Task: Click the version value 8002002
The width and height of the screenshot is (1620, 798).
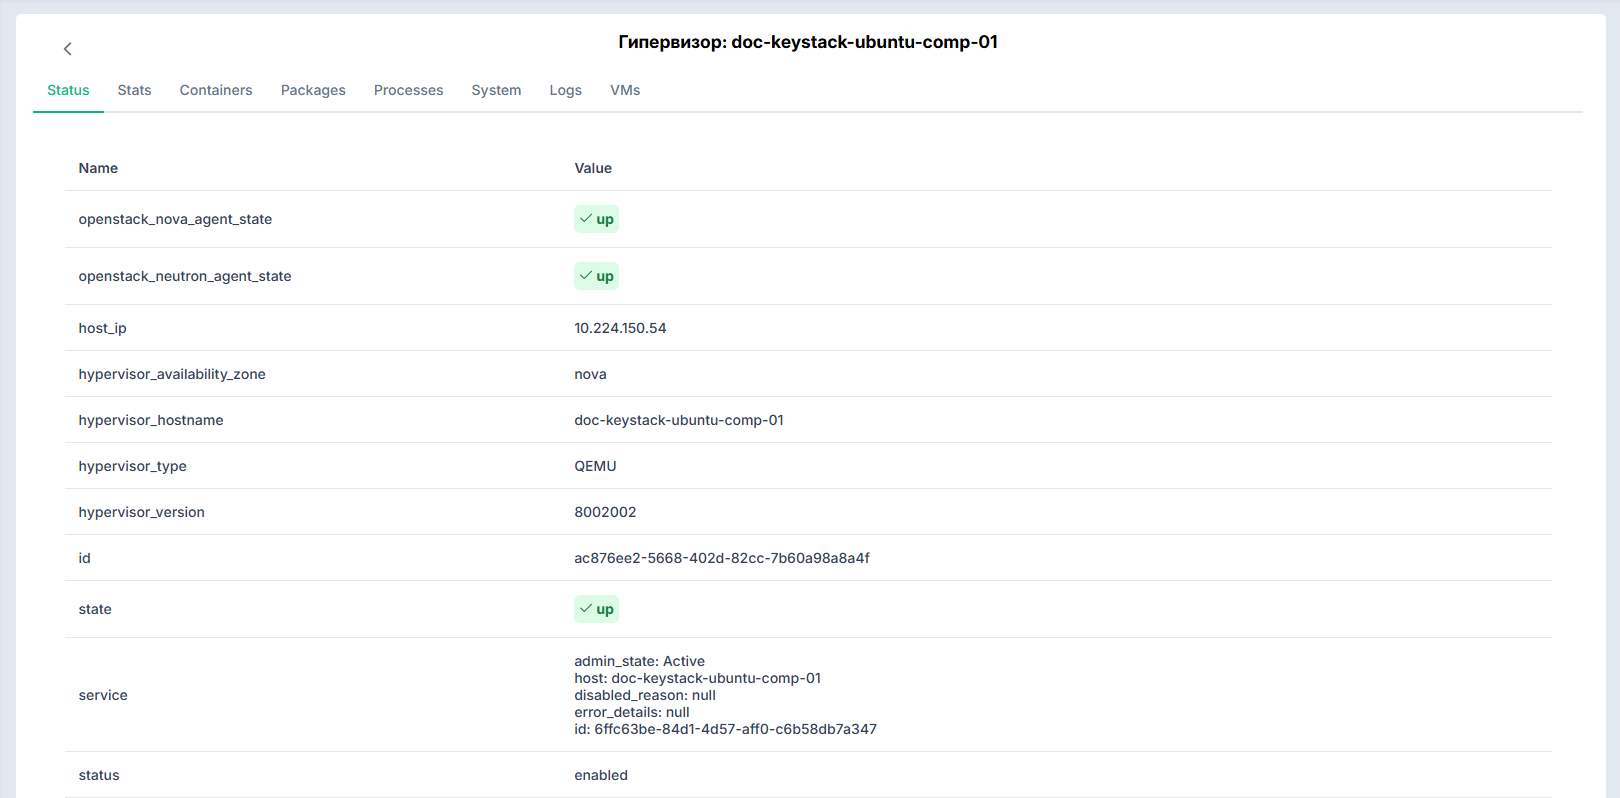Action: click(605, 512)
